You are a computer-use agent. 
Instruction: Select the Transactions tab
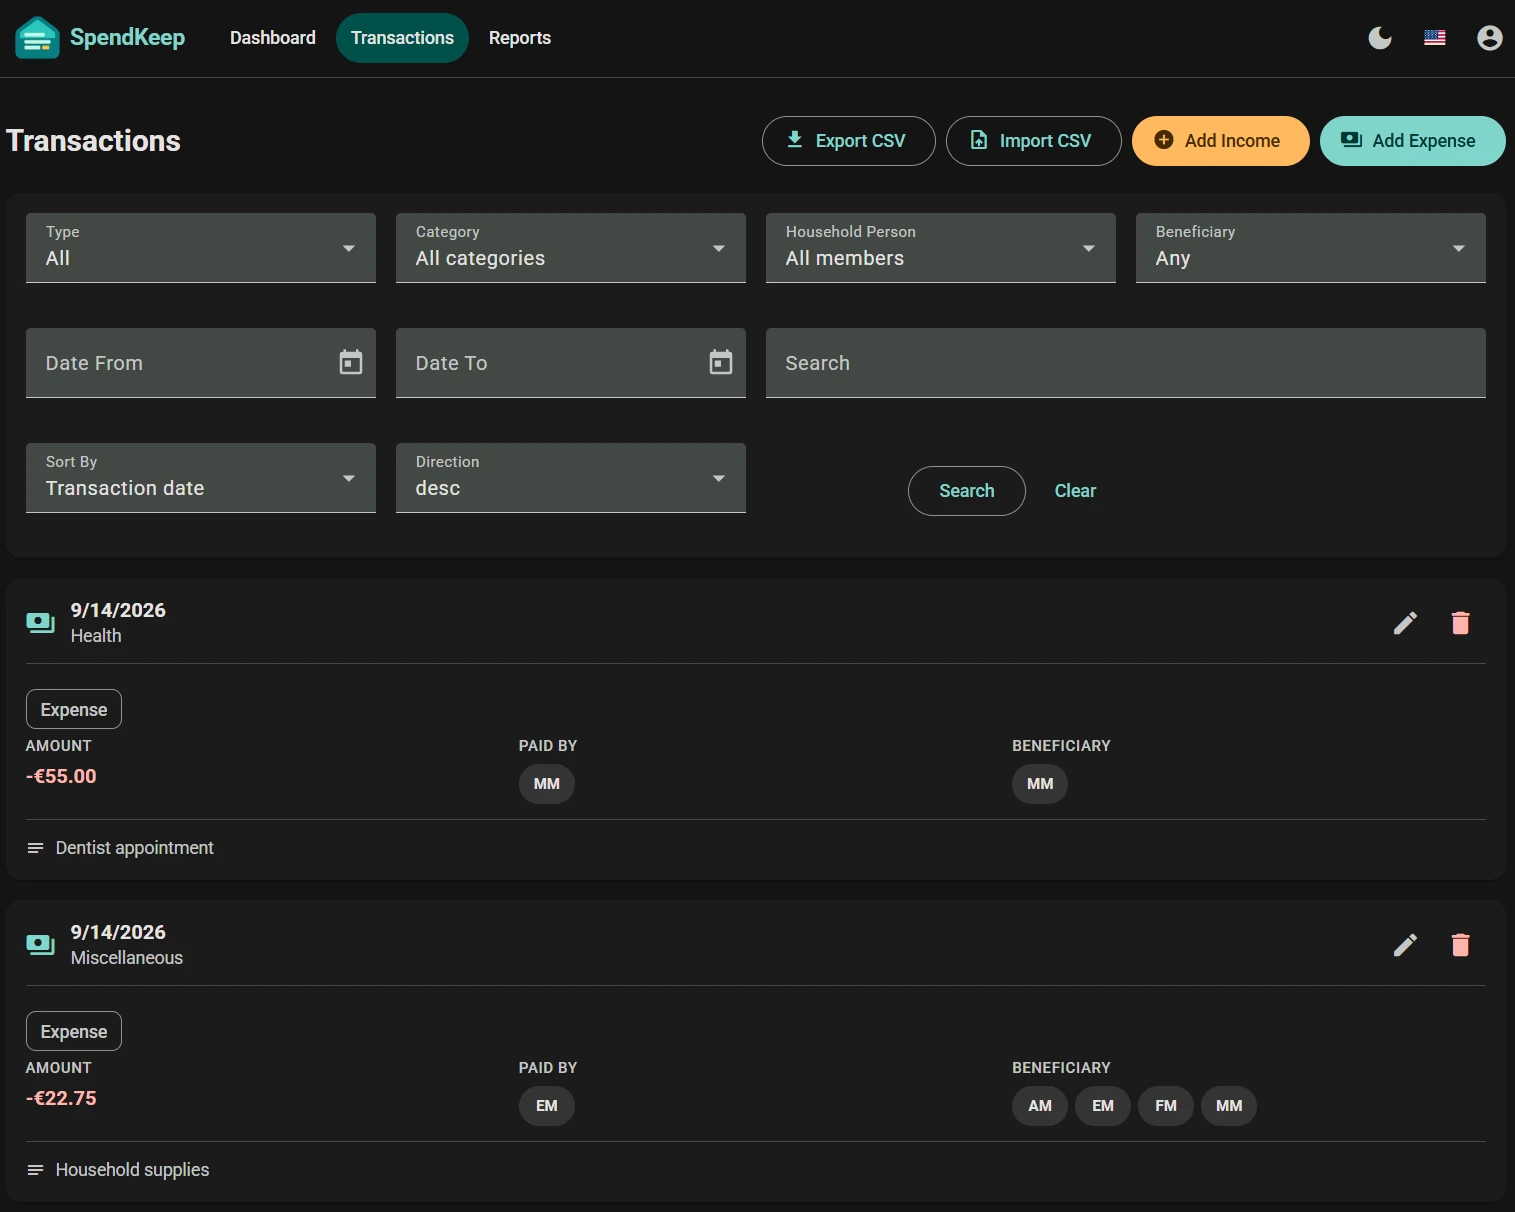click(402, 38)
